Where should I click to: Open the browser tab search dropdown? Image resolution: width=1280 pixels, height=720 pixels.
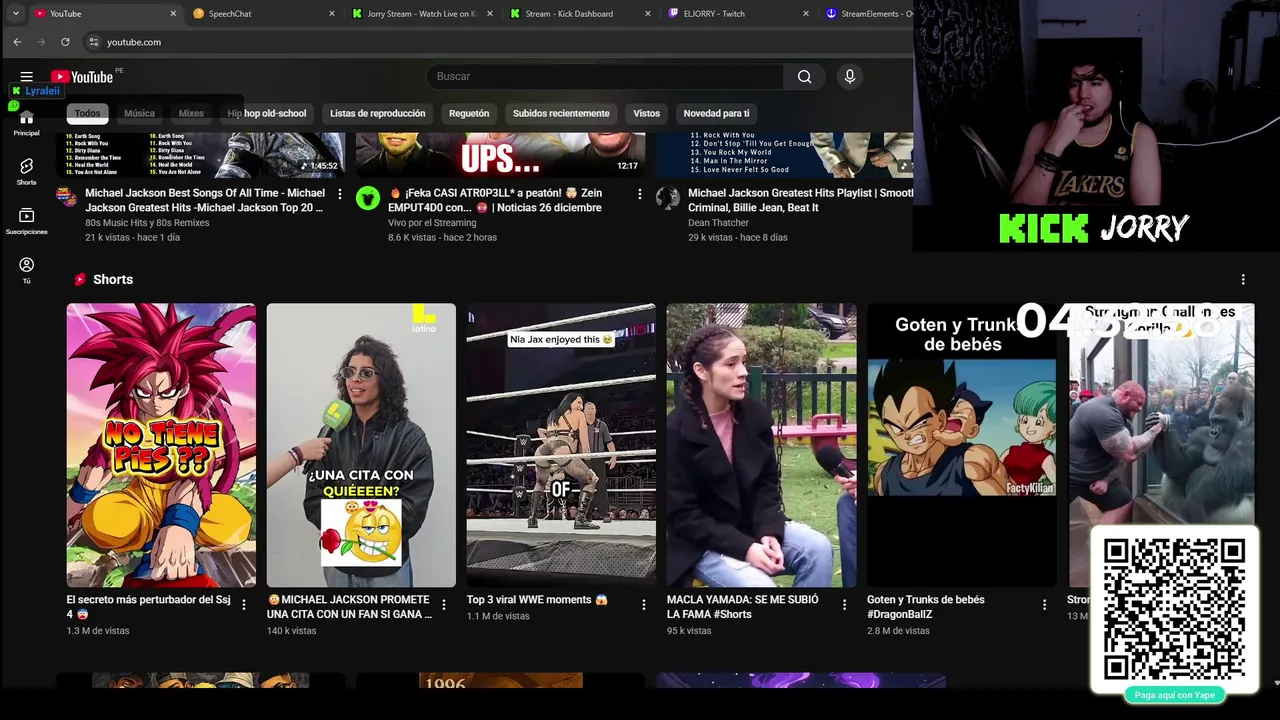(x=15, y=14)
